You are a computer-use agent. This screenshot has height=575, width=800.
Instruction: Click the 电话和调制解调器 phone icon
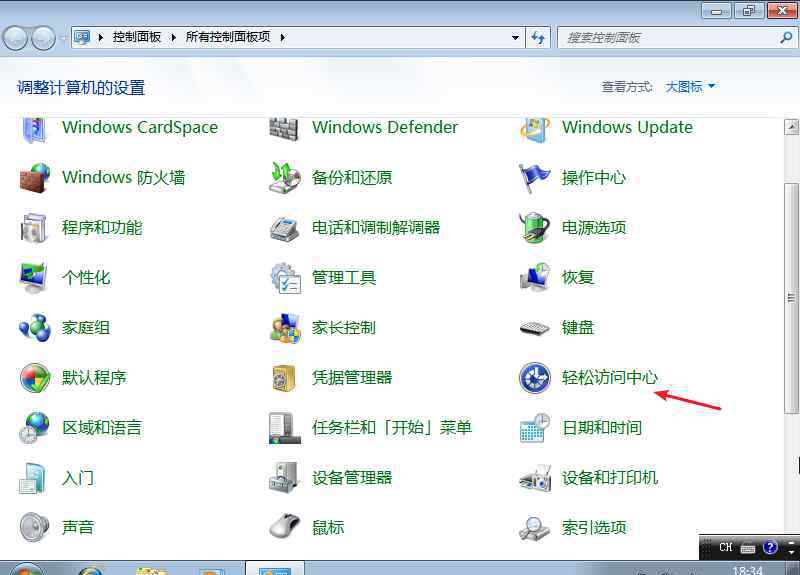[284, 229]
